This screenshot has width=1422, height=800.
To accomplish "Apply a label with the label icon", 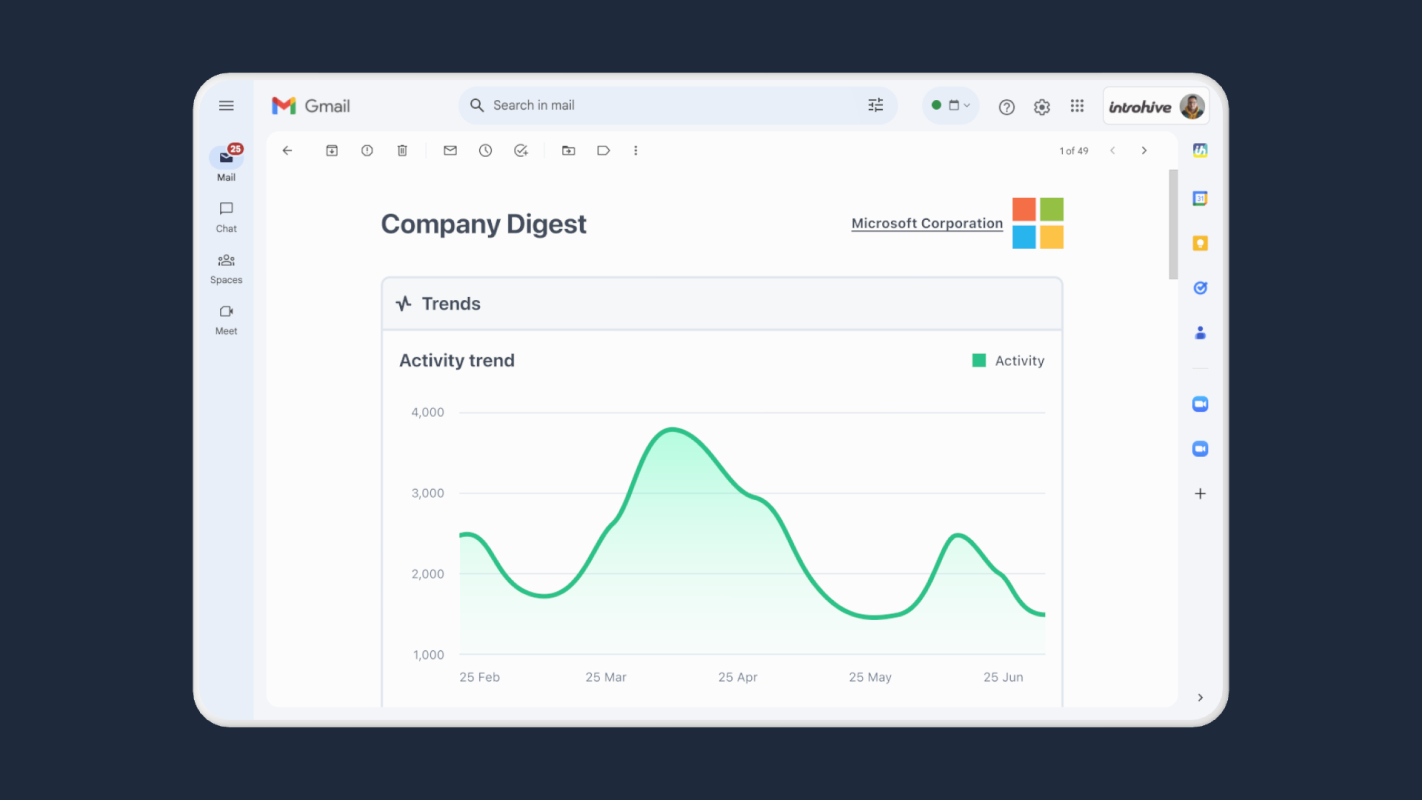I will 603,151.
